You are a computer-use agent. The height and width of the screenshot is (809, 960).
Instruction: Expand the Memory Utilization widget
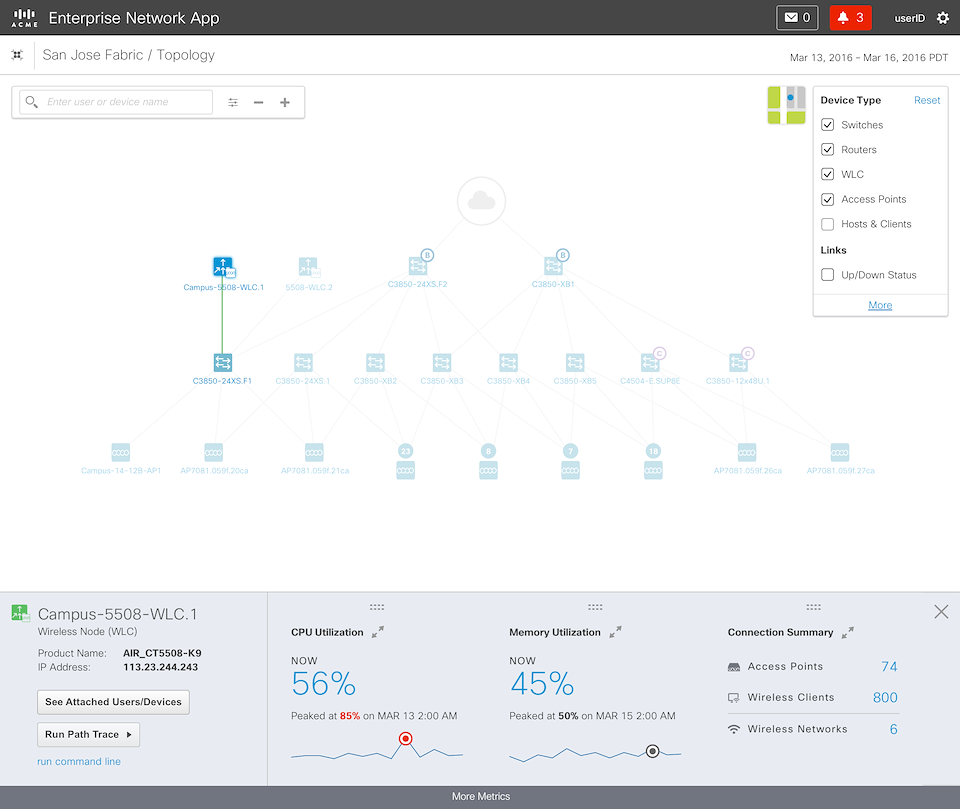pyautogui.click(x=616, y=632)
